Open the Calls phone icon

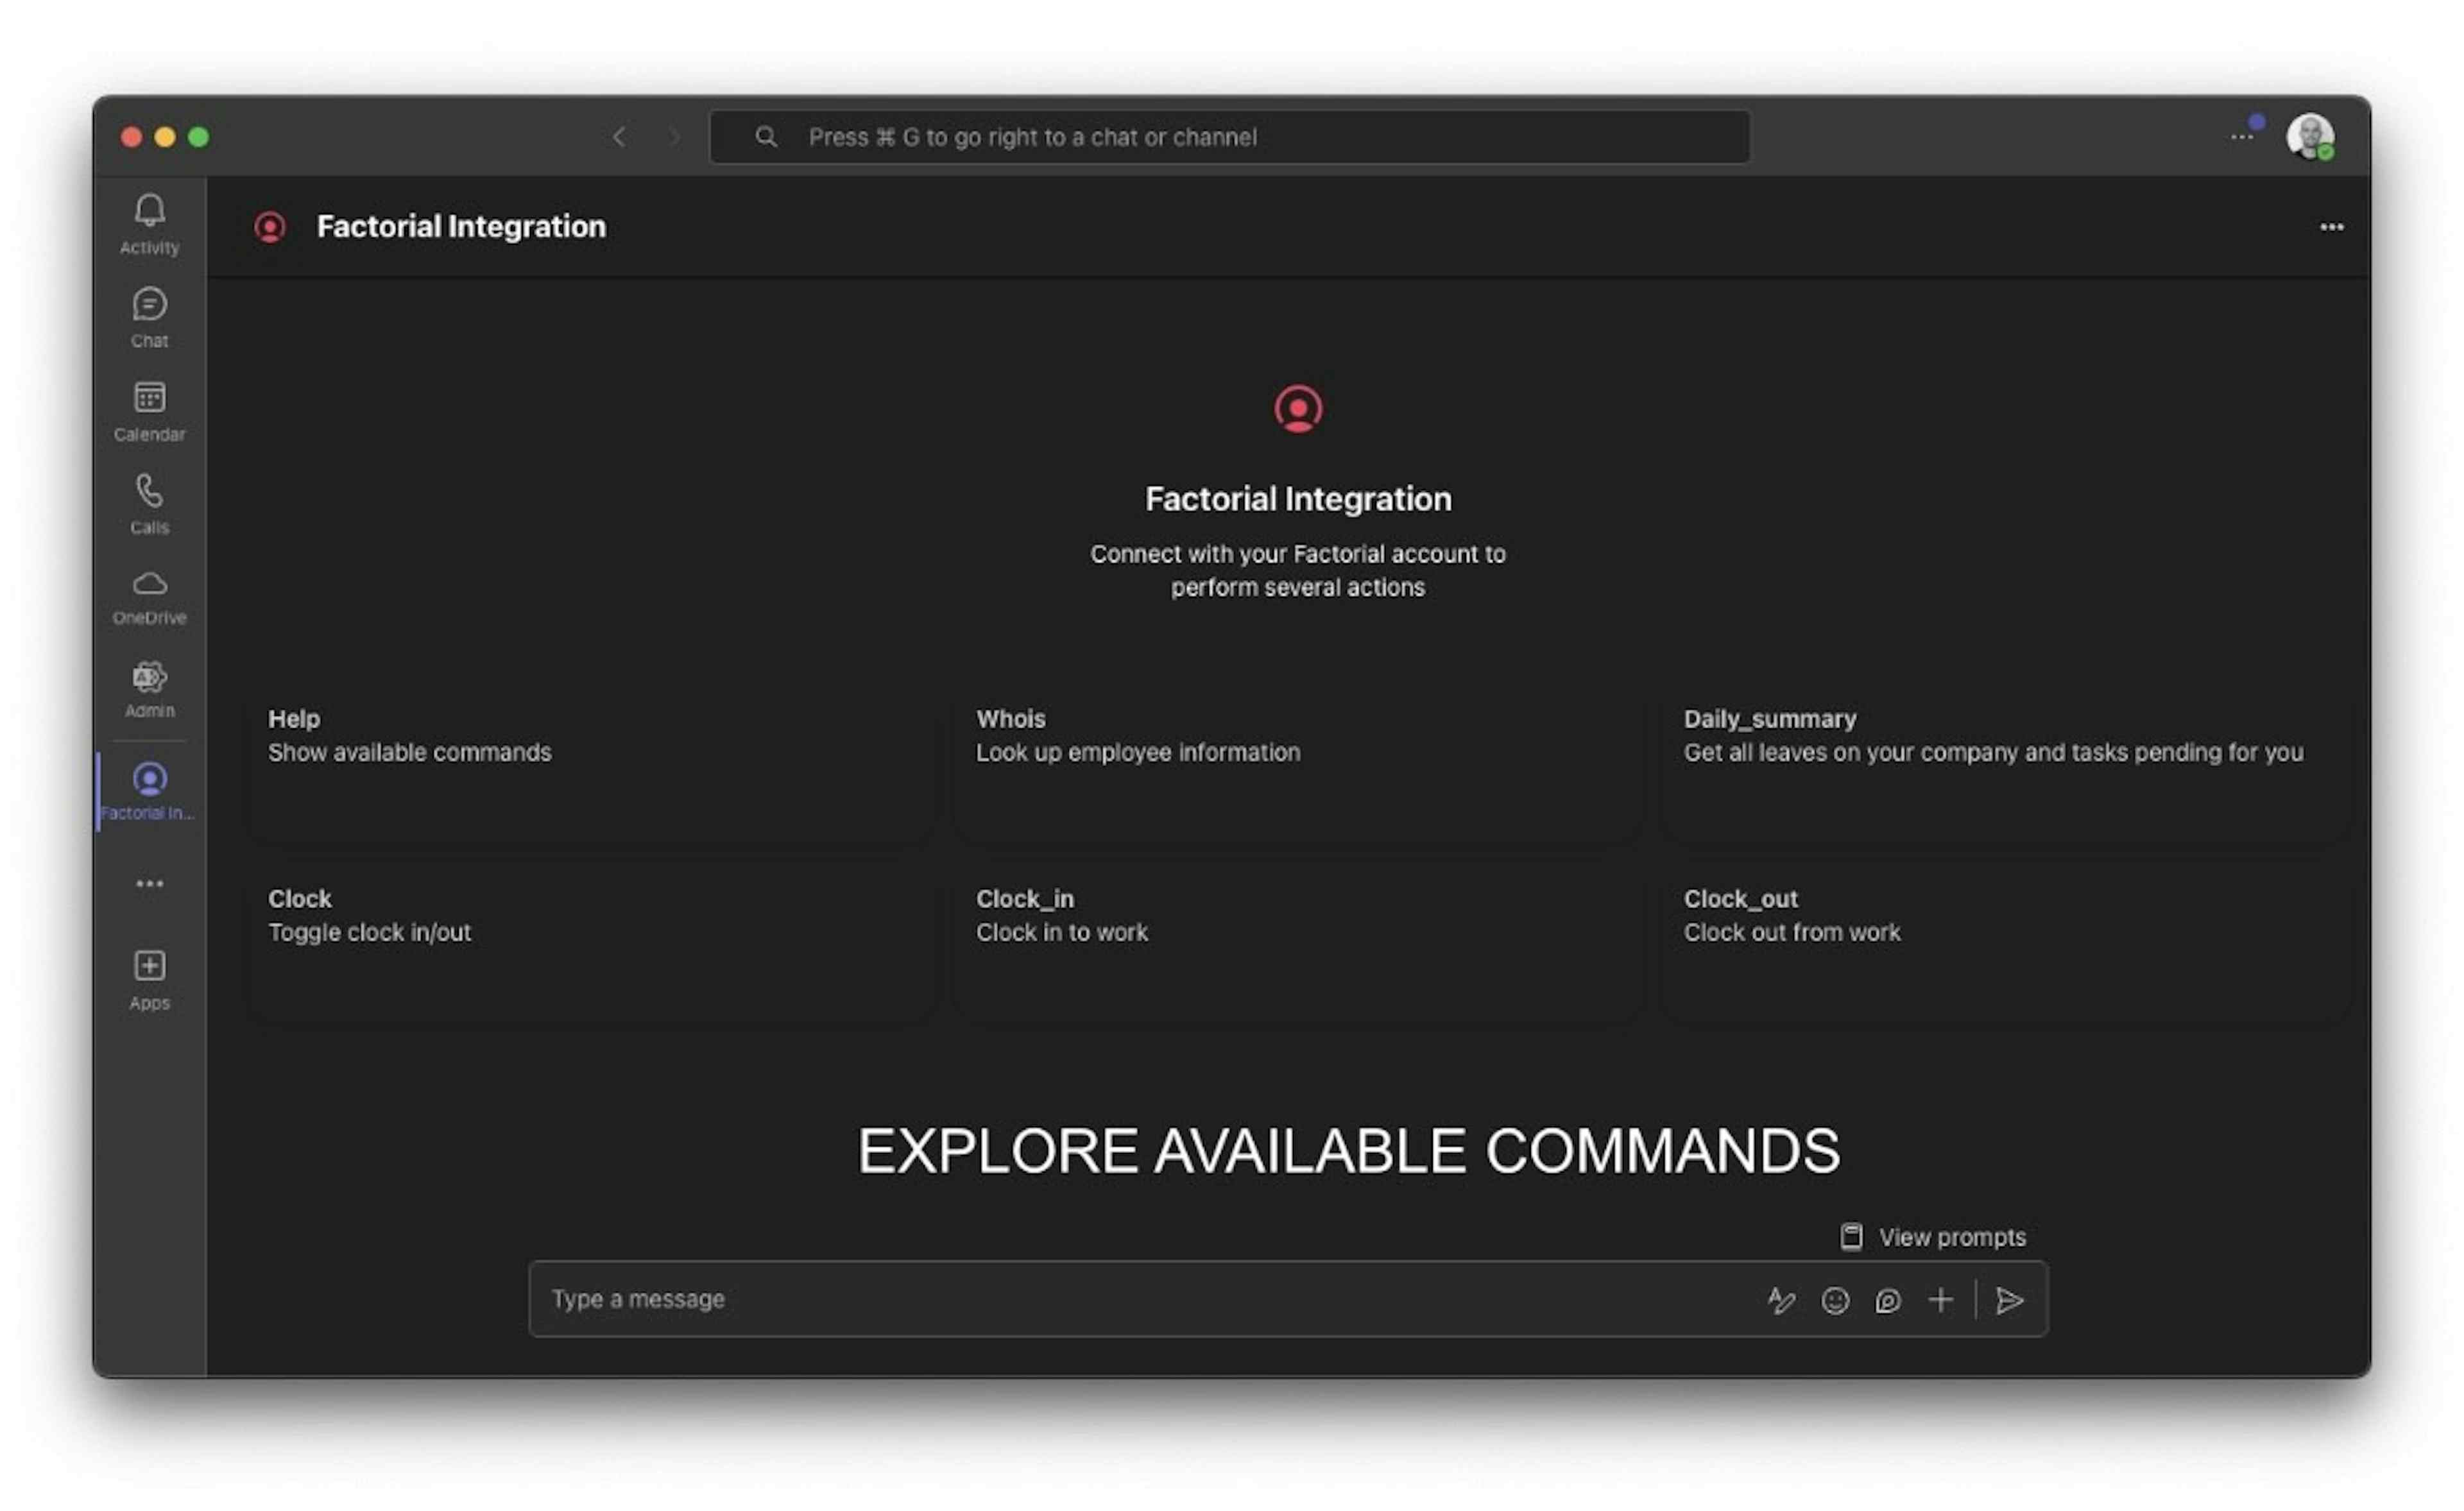tap(149, 491)
